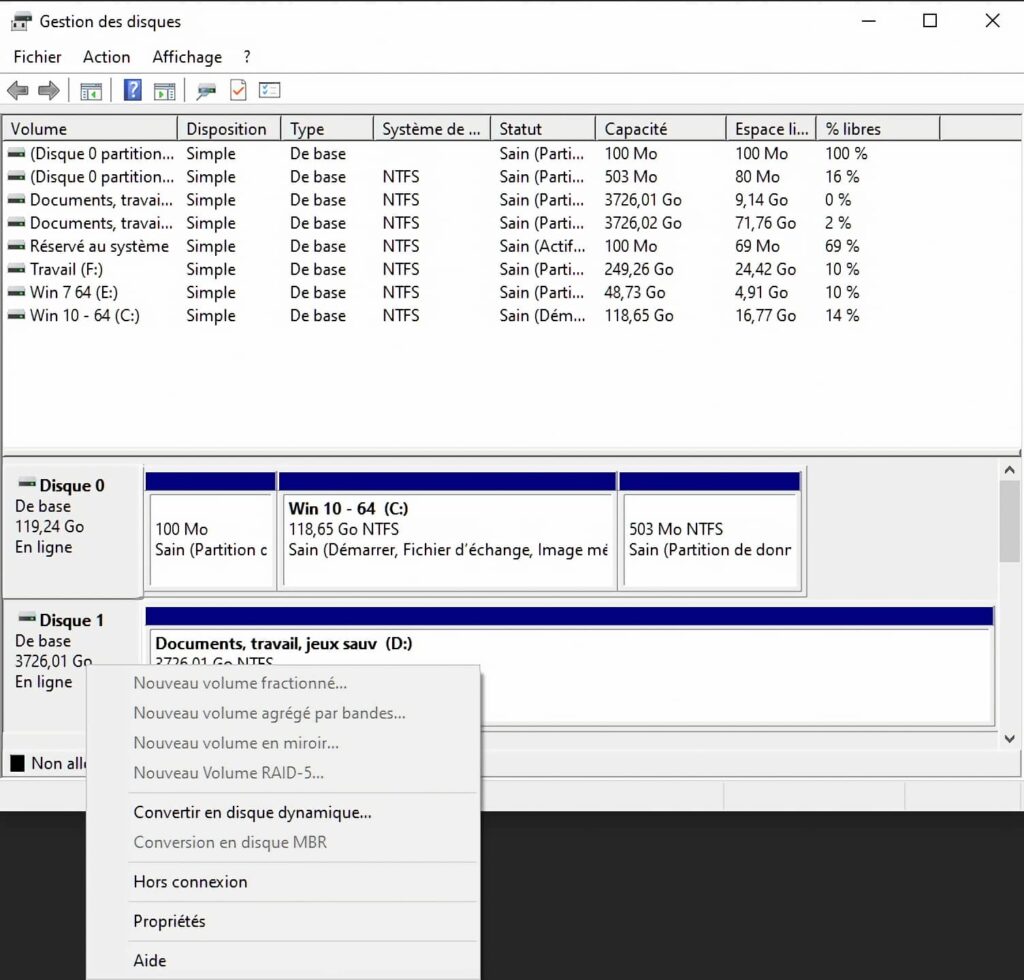Open help with the blue question mark icon

click(134, 90)
